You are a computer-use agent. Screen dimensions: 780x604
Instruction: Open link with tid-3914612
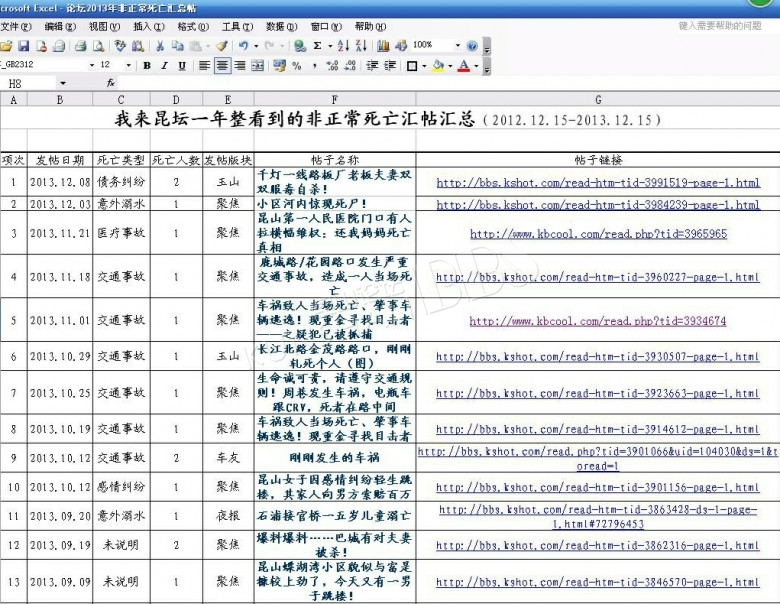pos(598,429)
